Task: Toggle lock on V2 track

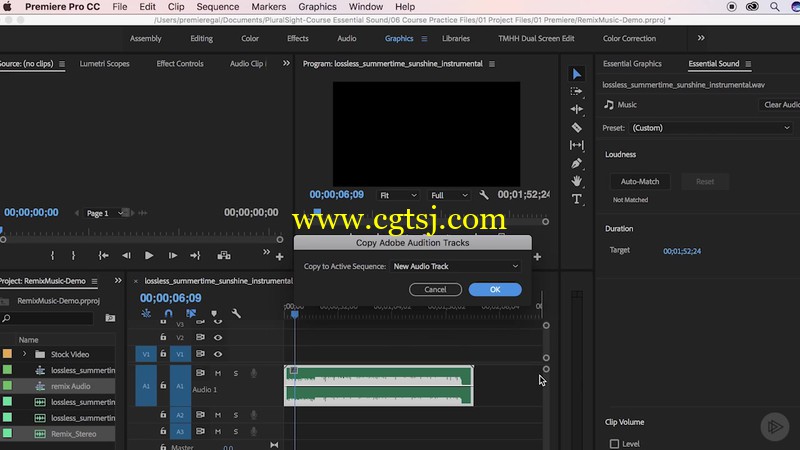Action: pos(163,337)
